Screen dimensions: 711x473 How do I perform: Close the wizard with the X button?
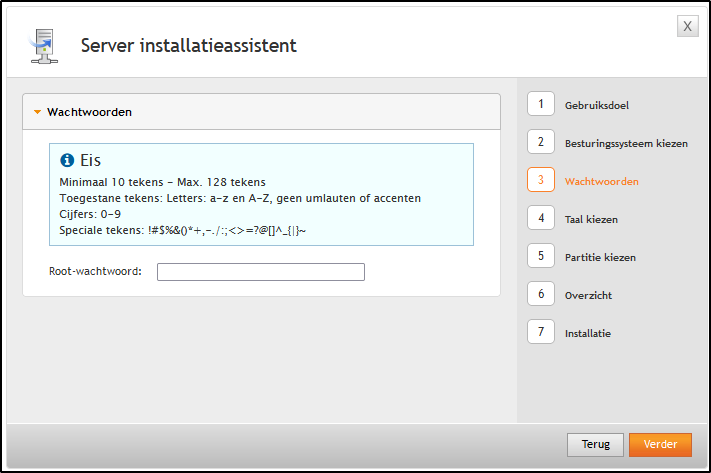point(687,26)
